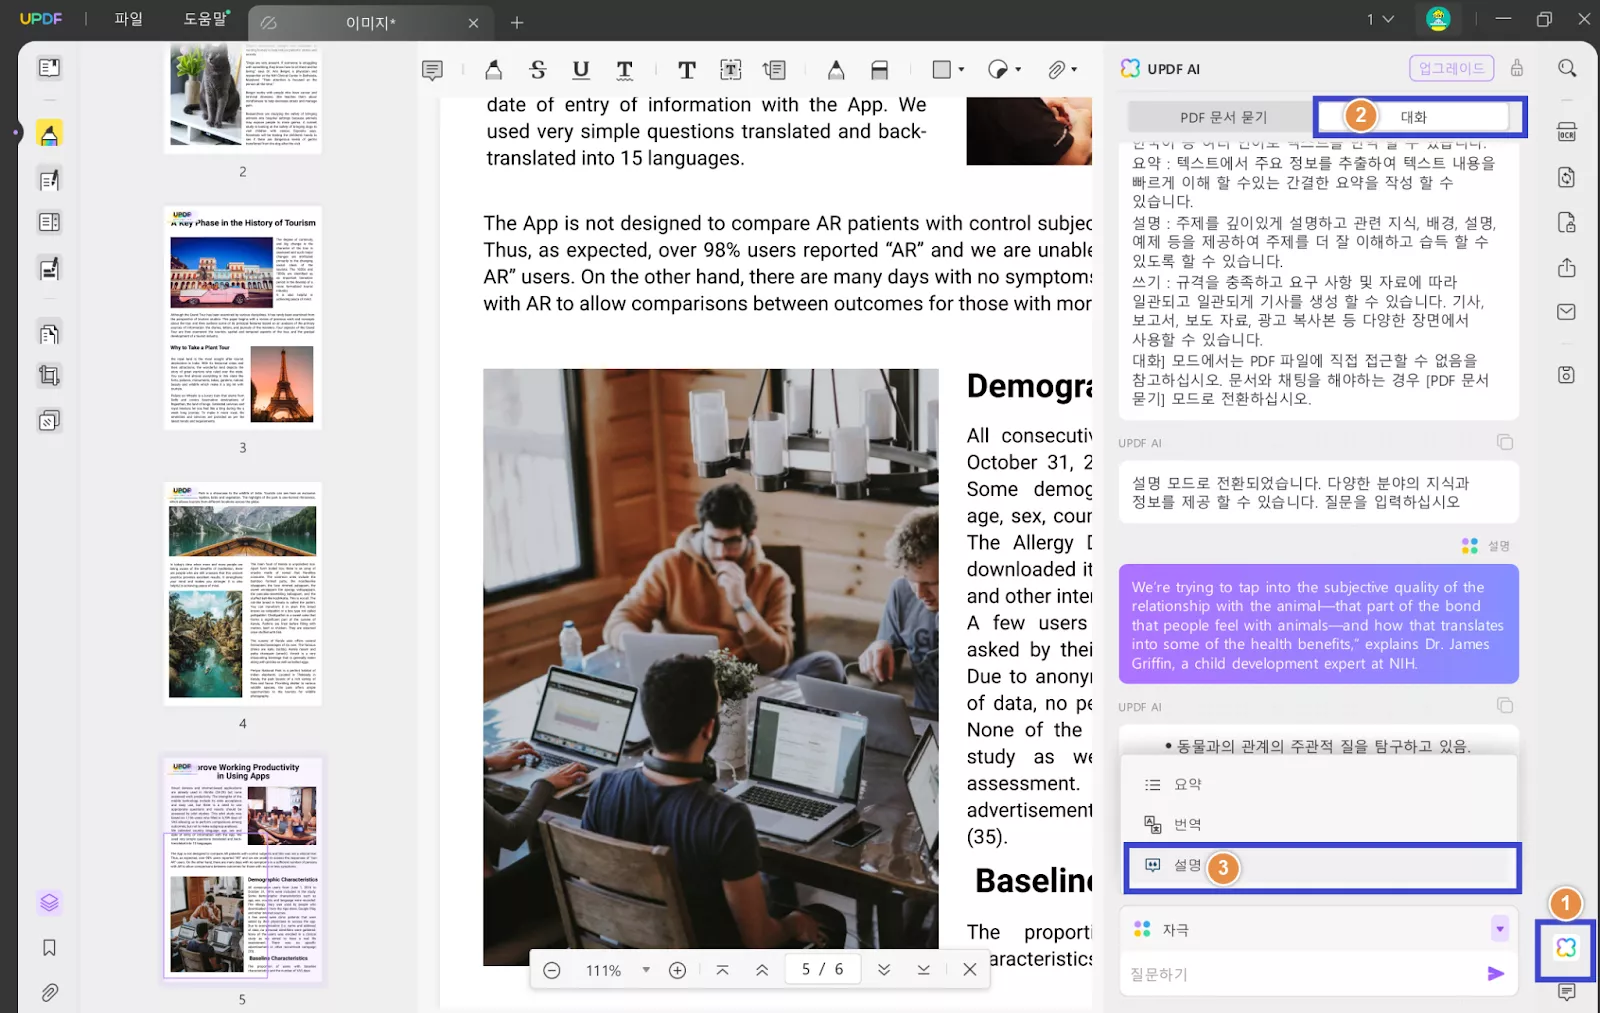Choose 요약 from the mode menu
Image resolution: width=1600 pixels, height=1013 pixels.
1318,785
